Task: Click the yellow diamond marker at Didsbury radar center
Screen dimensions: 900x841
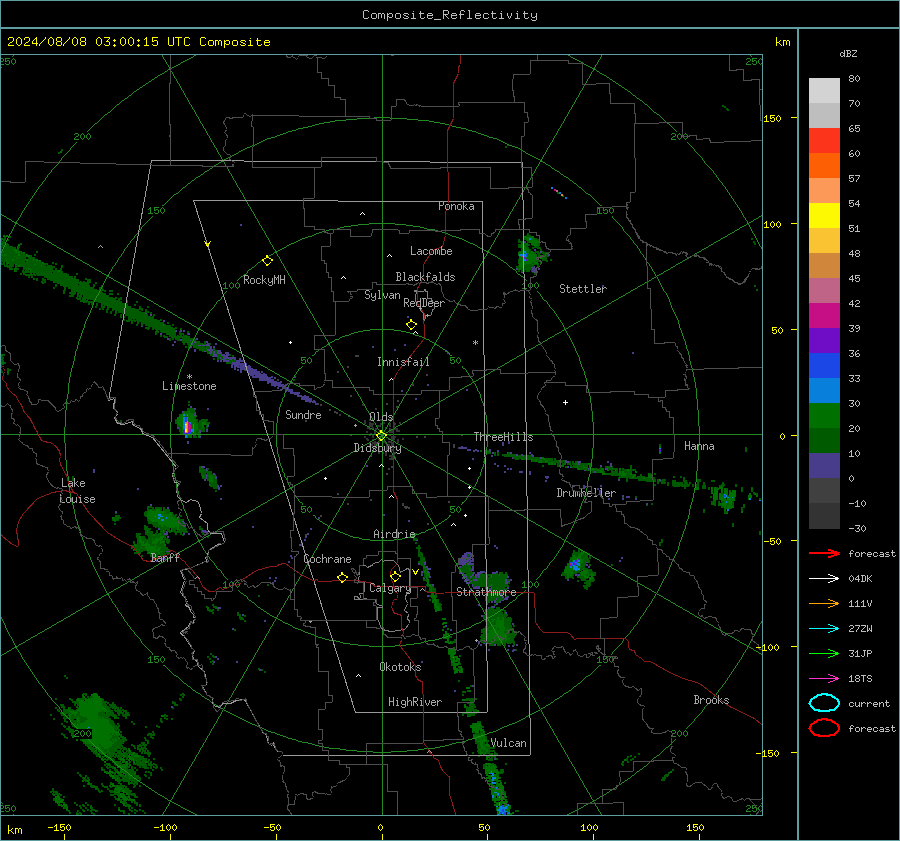Action: click(x=381, y=436)
